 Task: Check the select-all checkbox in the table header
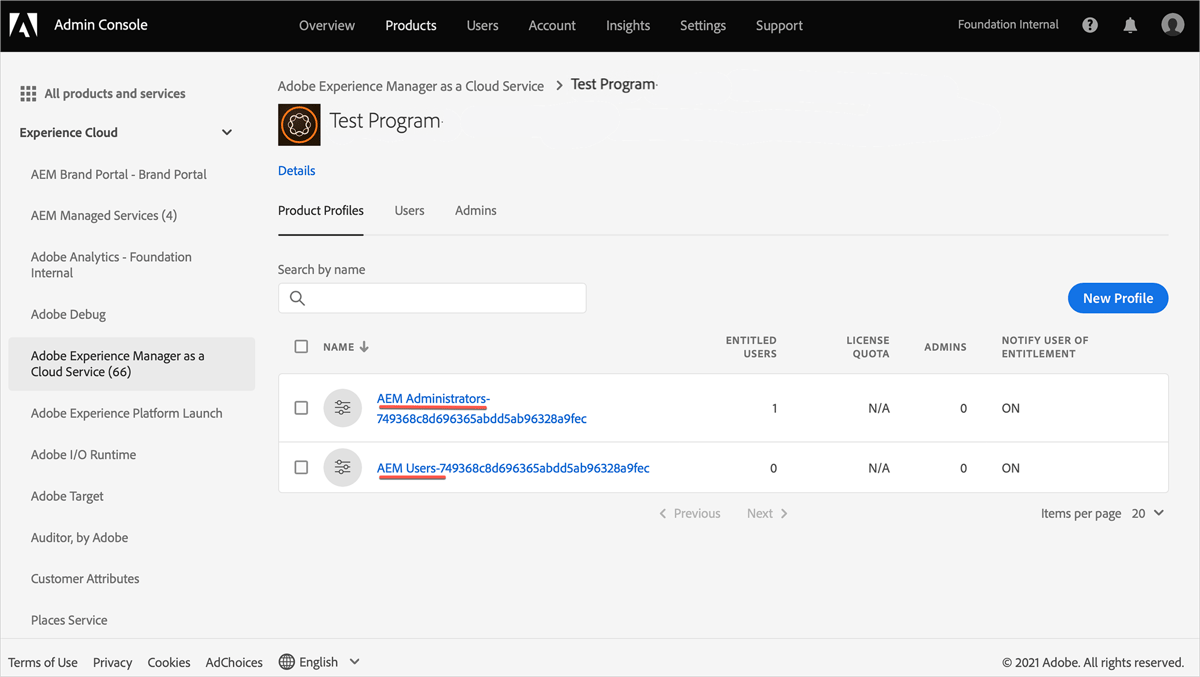[x=301, y=346]
